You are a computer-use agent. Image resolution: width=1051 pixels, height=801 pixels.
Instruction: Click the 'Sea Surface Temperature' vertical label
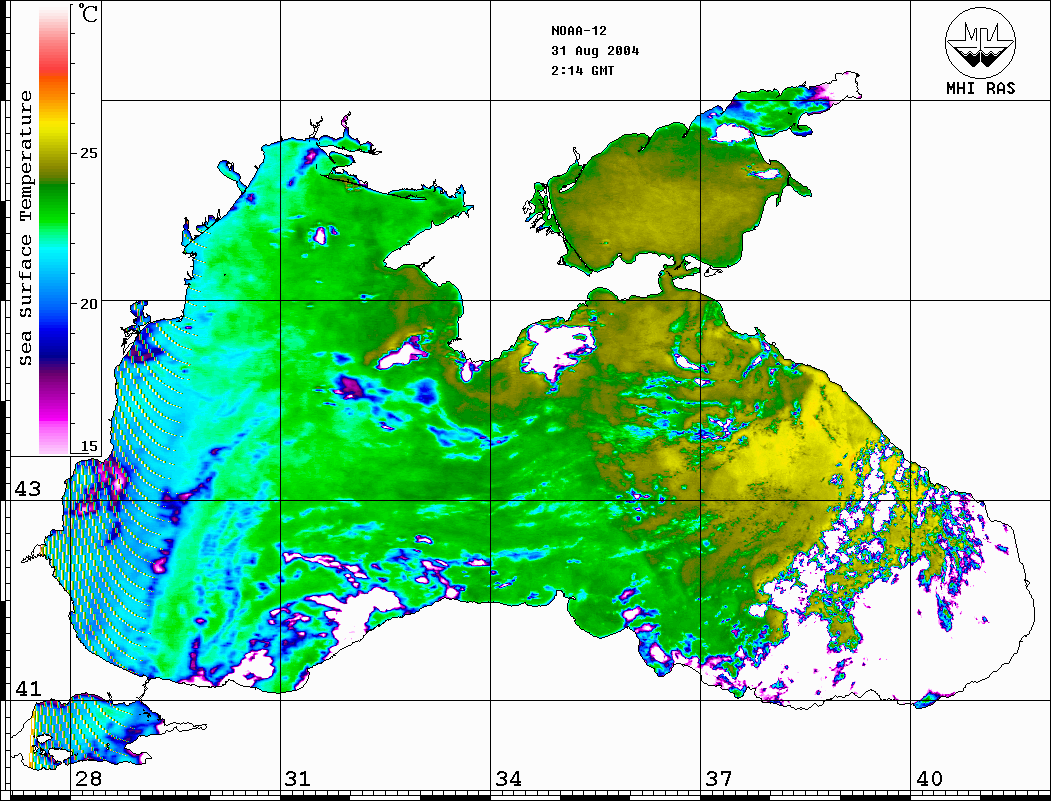[x=25, y=229]
